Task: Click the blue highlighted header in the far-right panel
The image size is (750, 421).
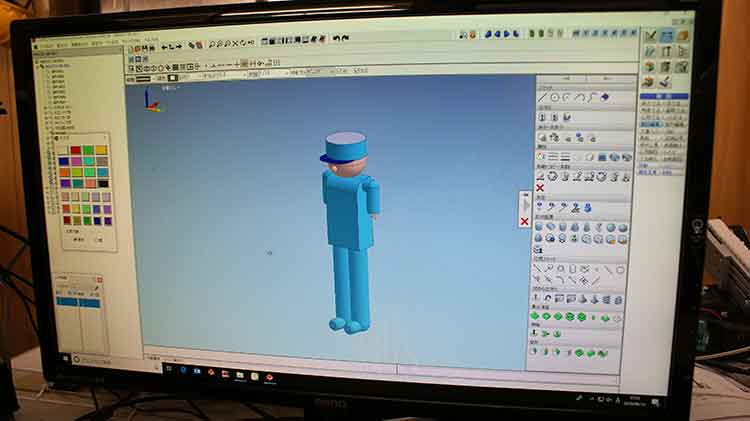Action: tap(663, 97)
